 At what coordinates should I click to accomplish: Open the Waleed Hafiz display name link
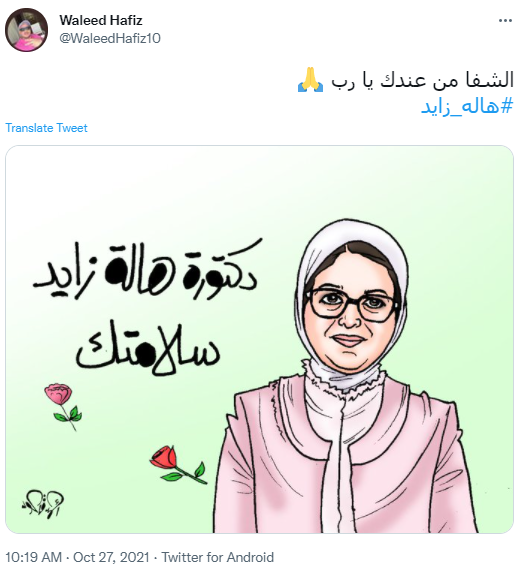tap(101, 20)
